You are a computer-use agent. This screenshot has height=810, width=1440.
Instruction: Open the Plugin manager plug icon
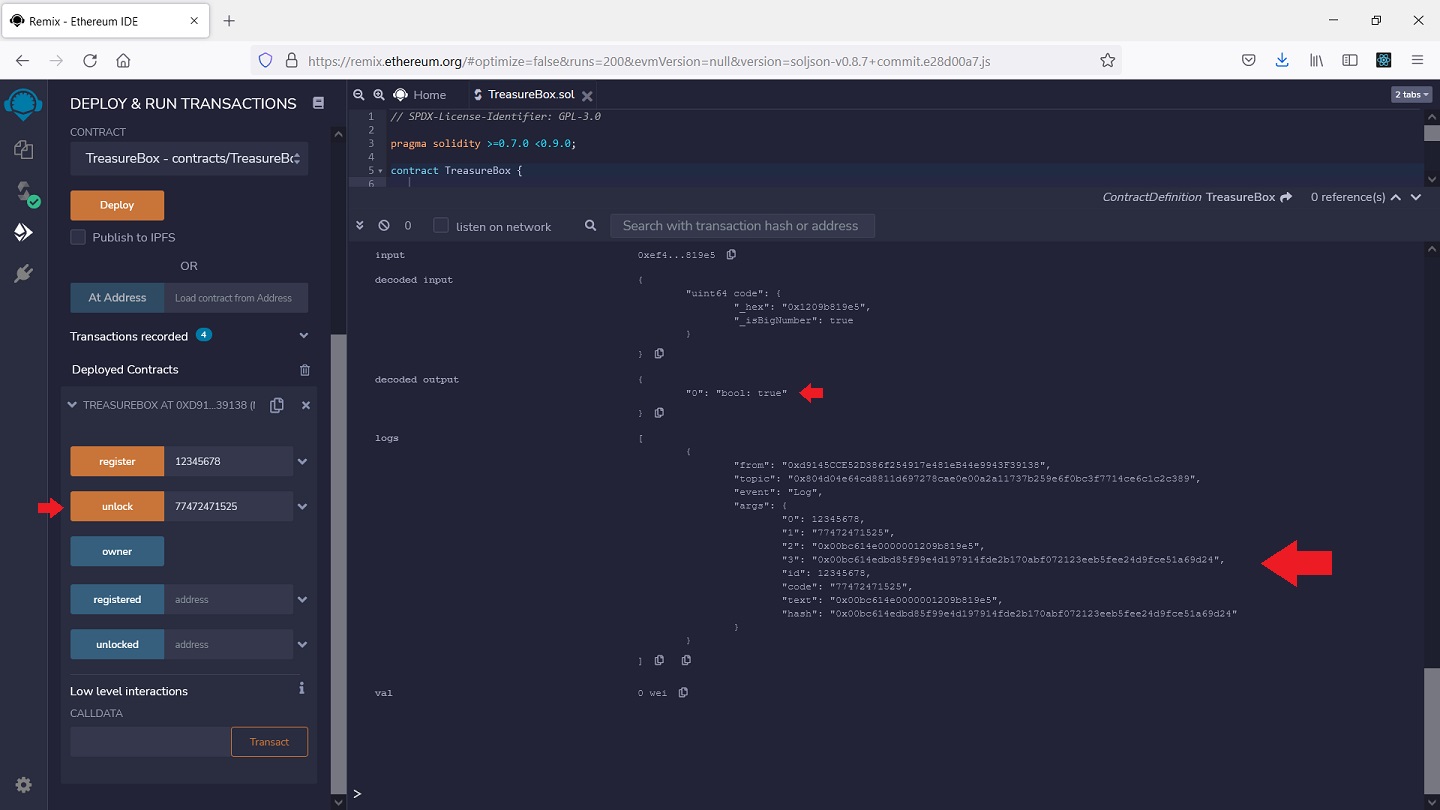pyautogui.click(x=23, y=273)
